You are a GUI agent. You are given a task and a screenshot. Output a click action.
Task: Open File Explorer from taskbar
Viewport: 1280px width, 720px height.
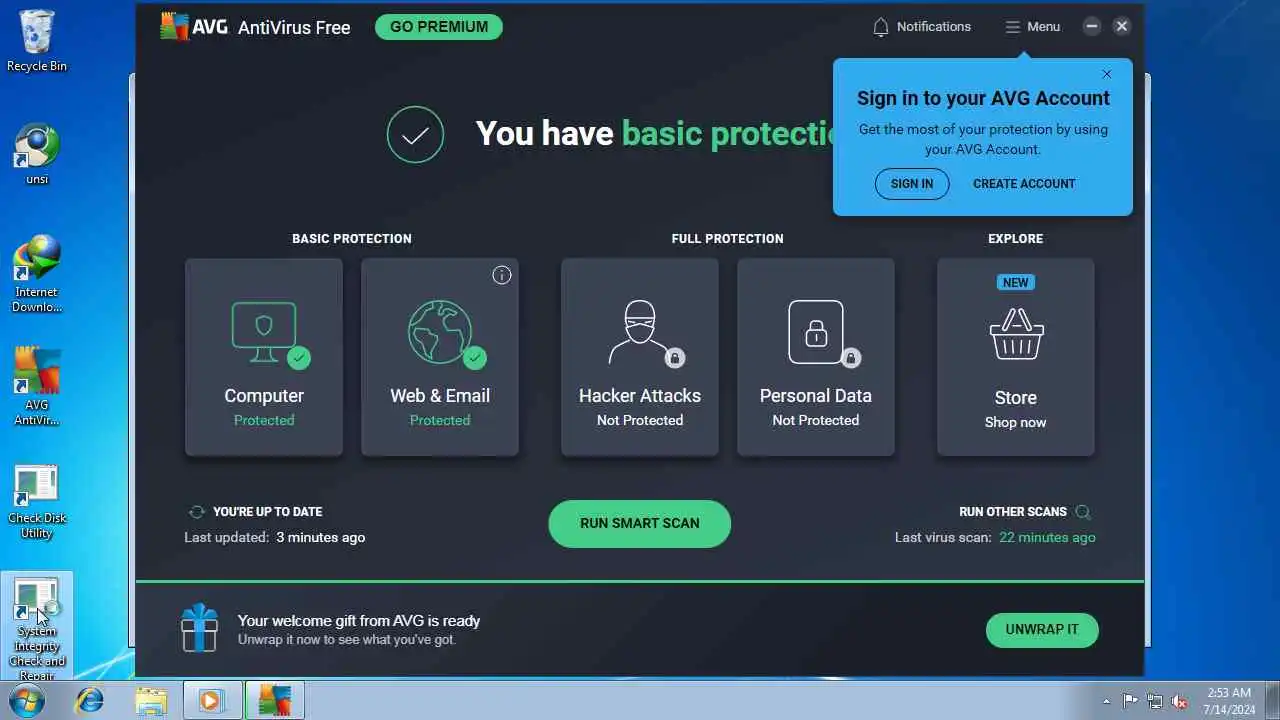click(x=151, y=700)
